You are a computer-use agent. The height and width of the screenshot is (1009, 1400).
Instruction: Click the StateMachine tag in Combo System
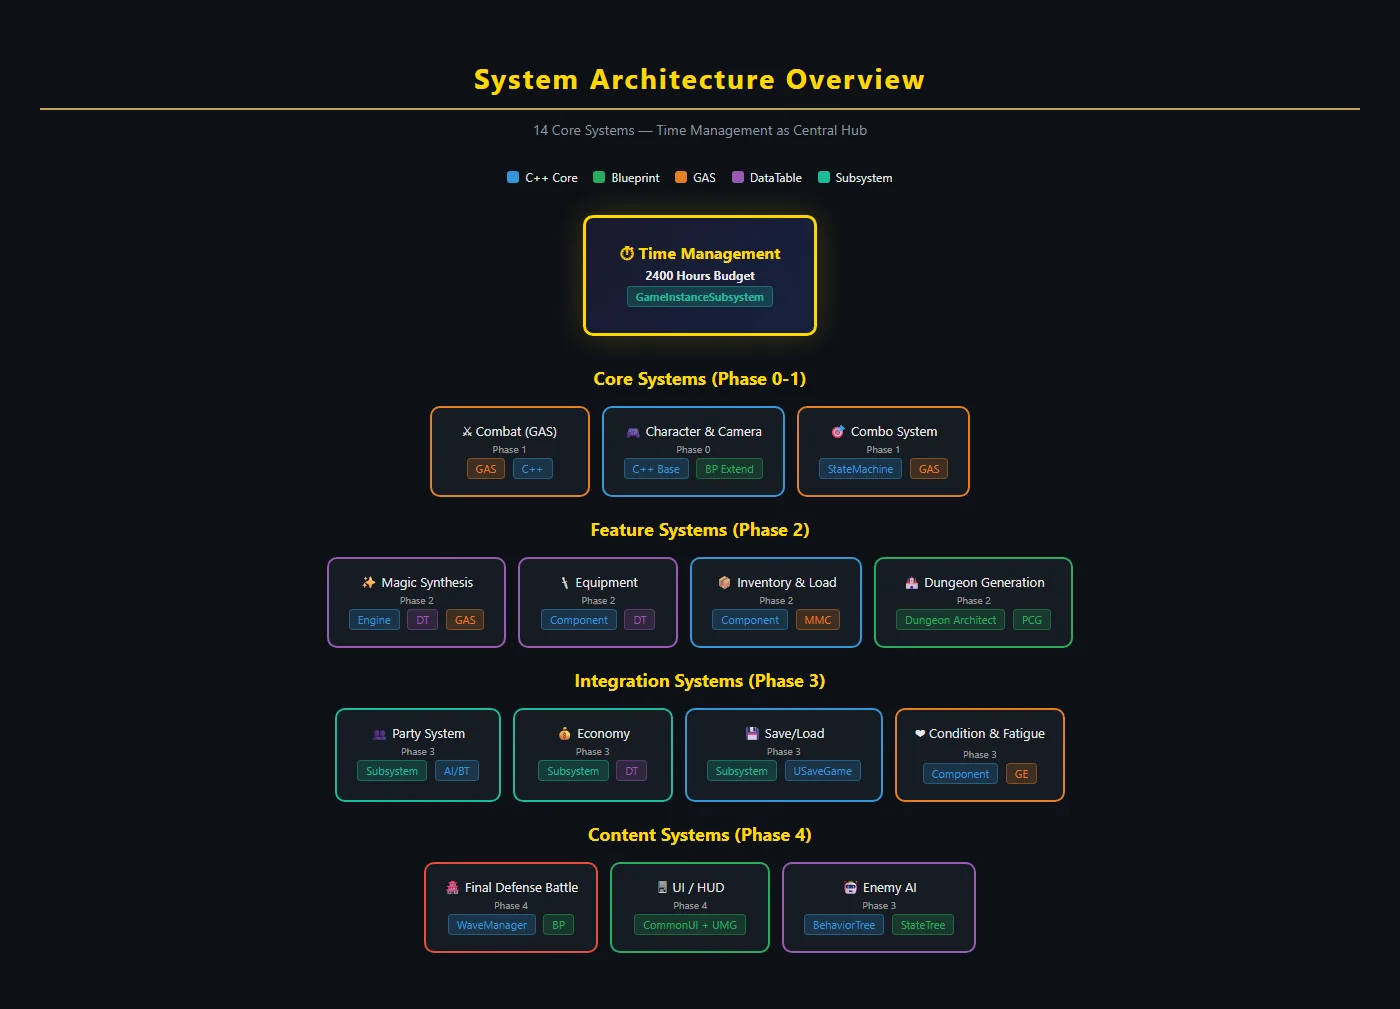coord(860,469)
